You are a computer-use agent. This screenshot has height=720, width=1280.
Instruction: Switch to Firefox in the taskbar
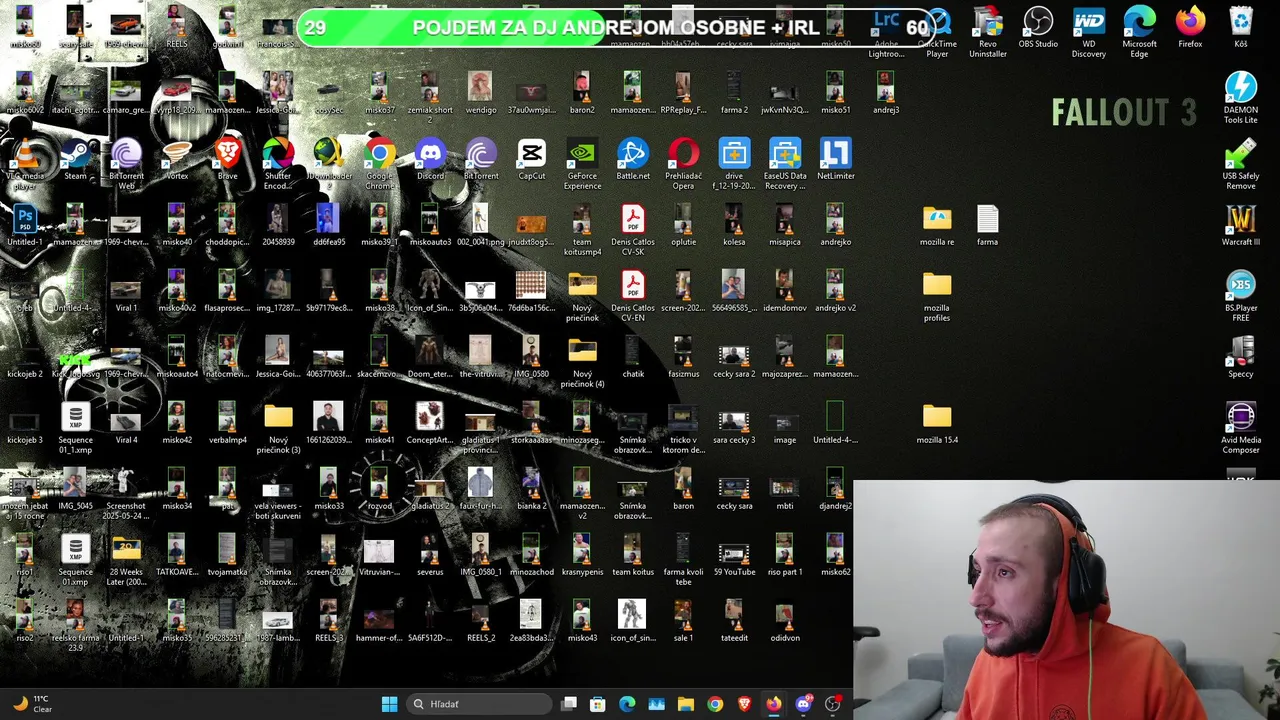pos(774,704)
